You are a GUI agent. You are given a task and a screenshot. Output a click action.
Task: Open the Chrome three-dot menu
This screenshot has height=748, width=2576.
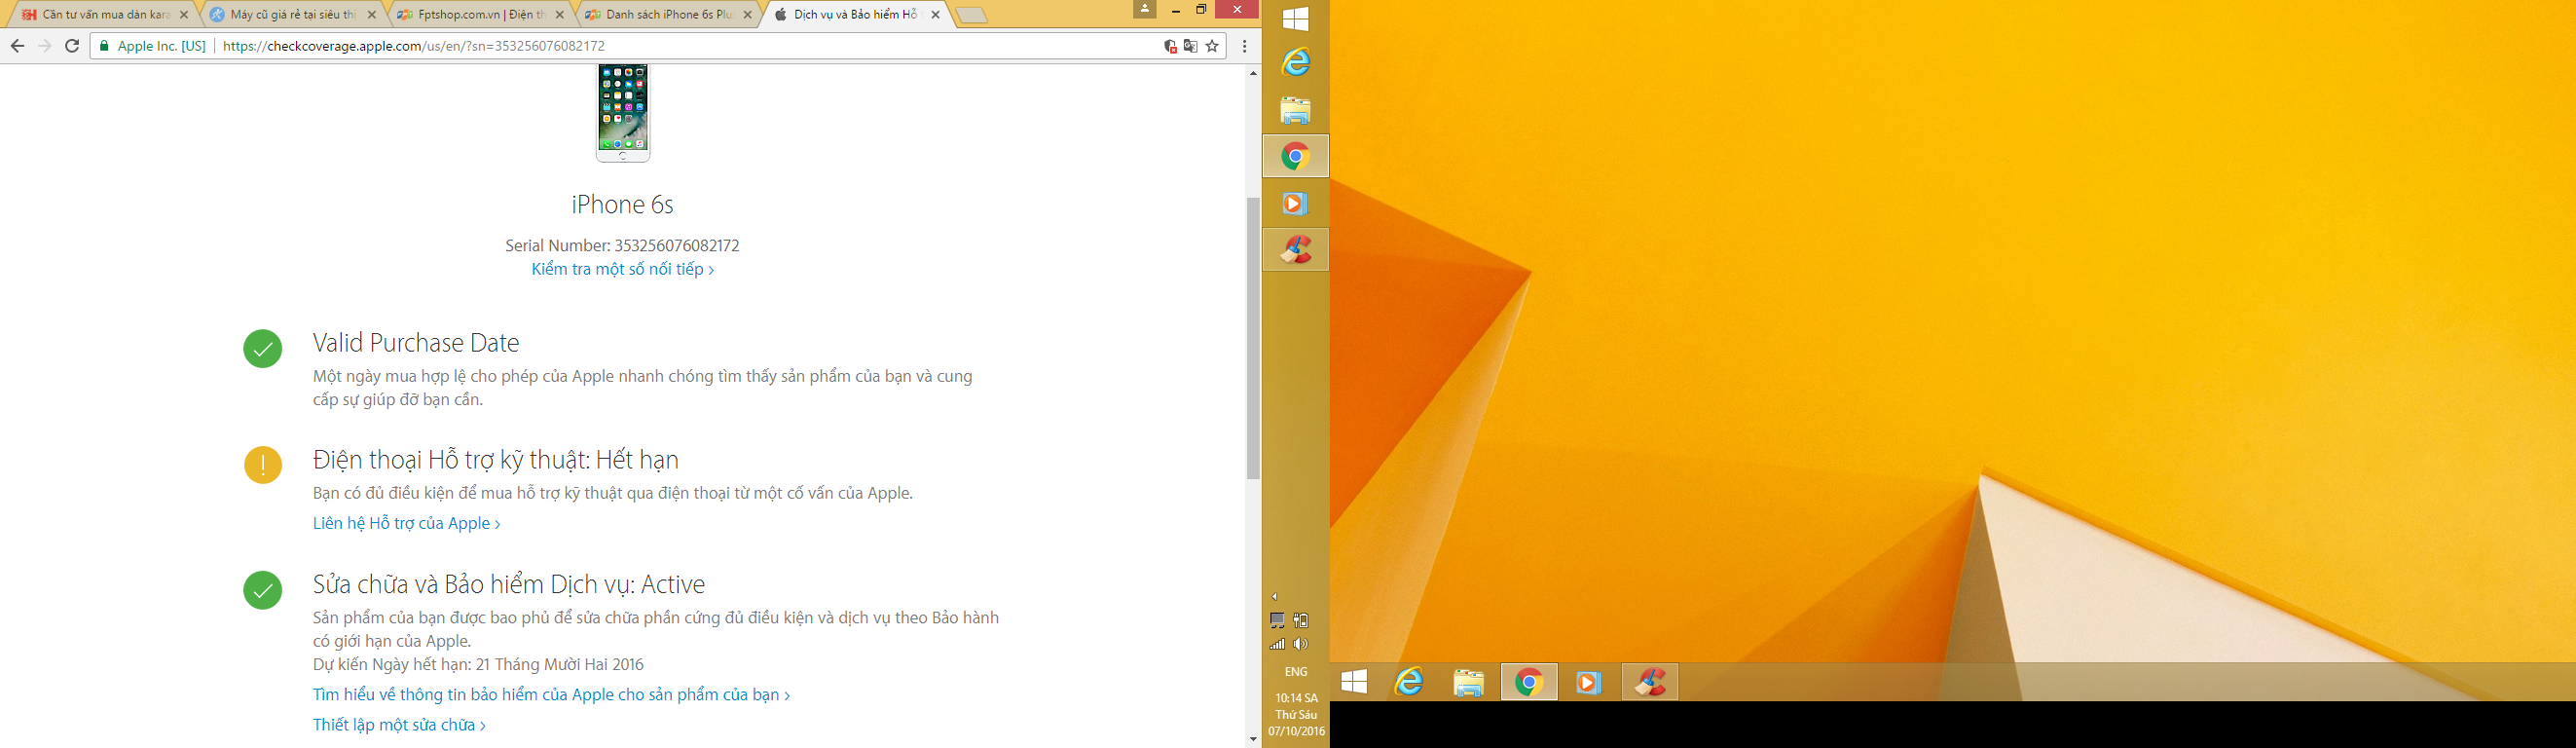tap(1244, 46)
